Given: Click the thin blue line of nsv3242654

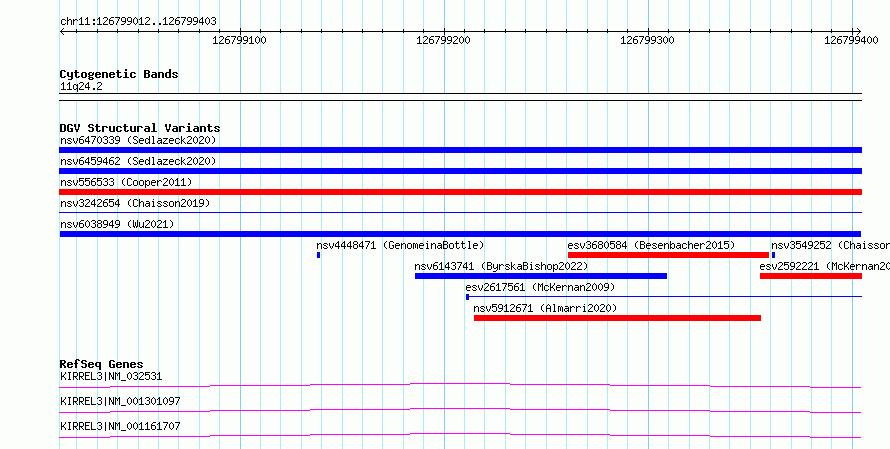Looking at the screenshot, I should (x=460, y=213).
